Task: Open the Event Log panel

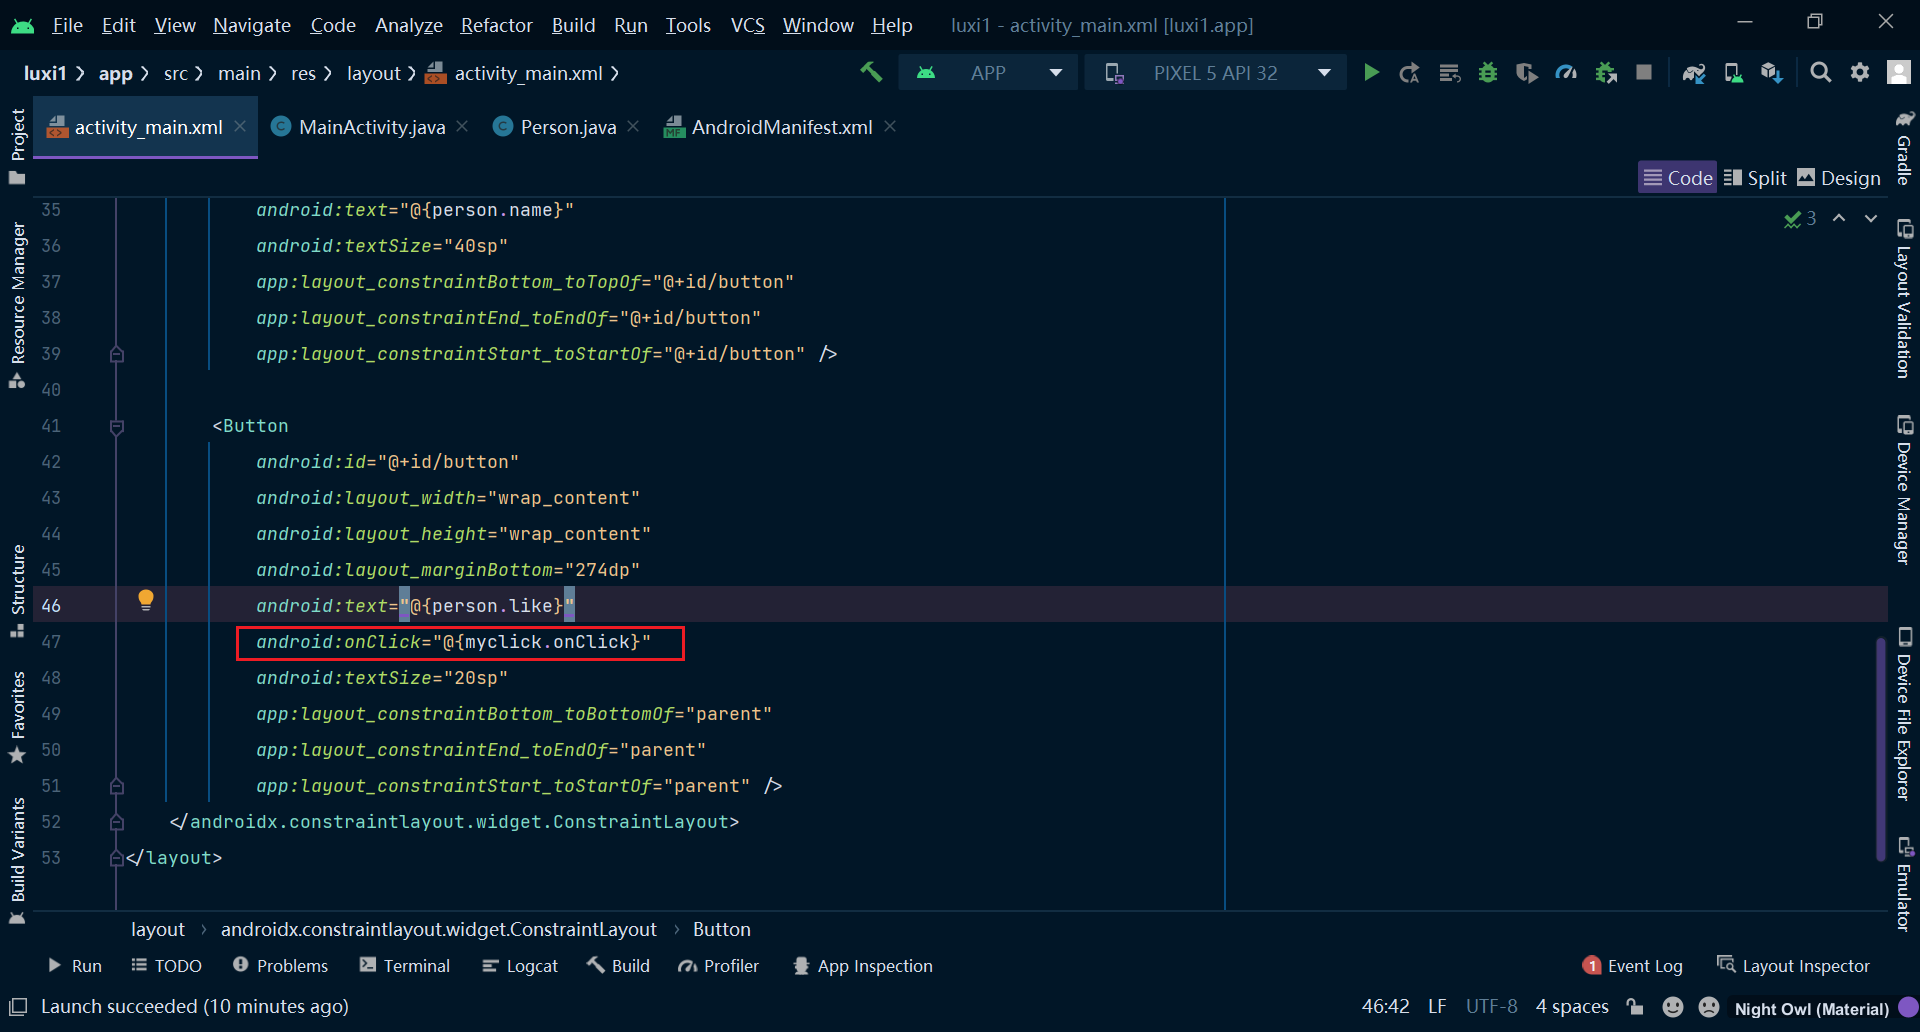Action: click(x=1633, y=966)
